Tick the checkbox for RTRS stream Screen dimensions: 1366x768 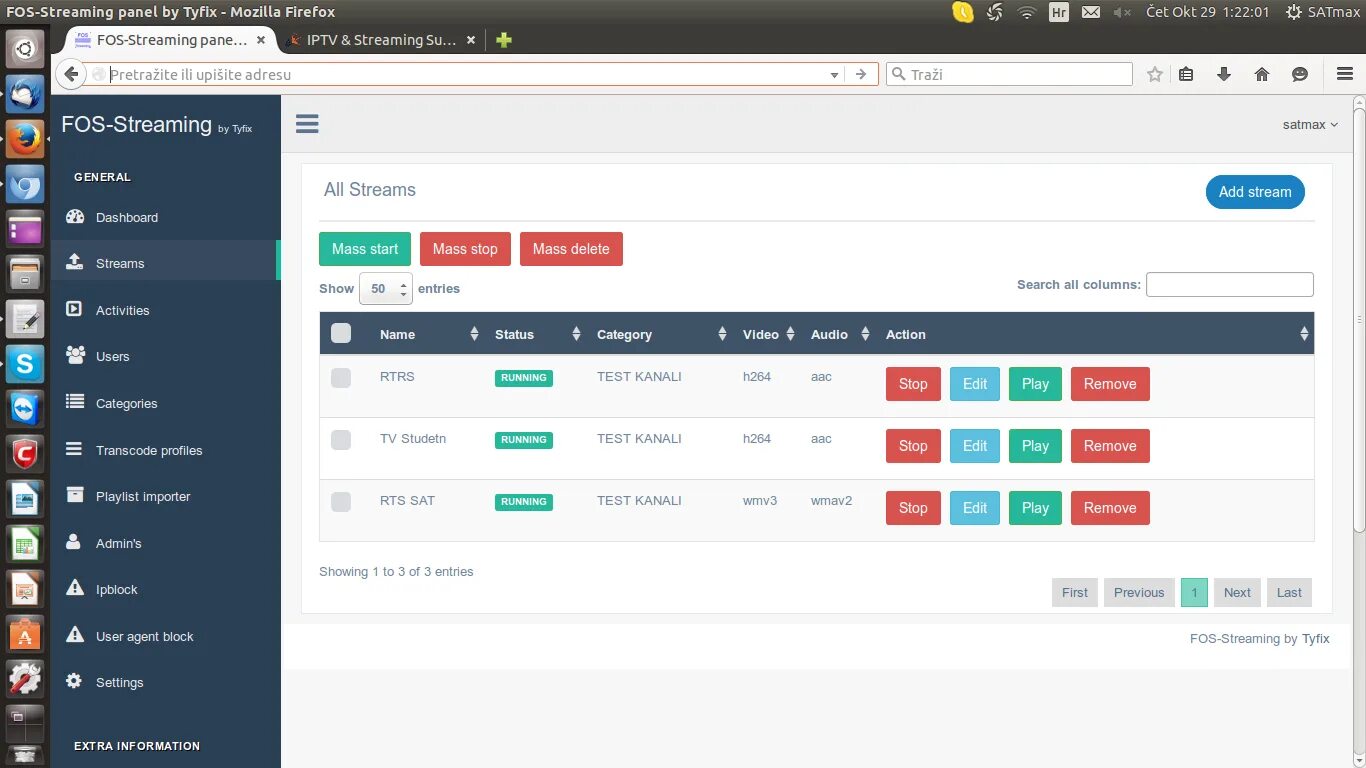click(x=341, y=378)
